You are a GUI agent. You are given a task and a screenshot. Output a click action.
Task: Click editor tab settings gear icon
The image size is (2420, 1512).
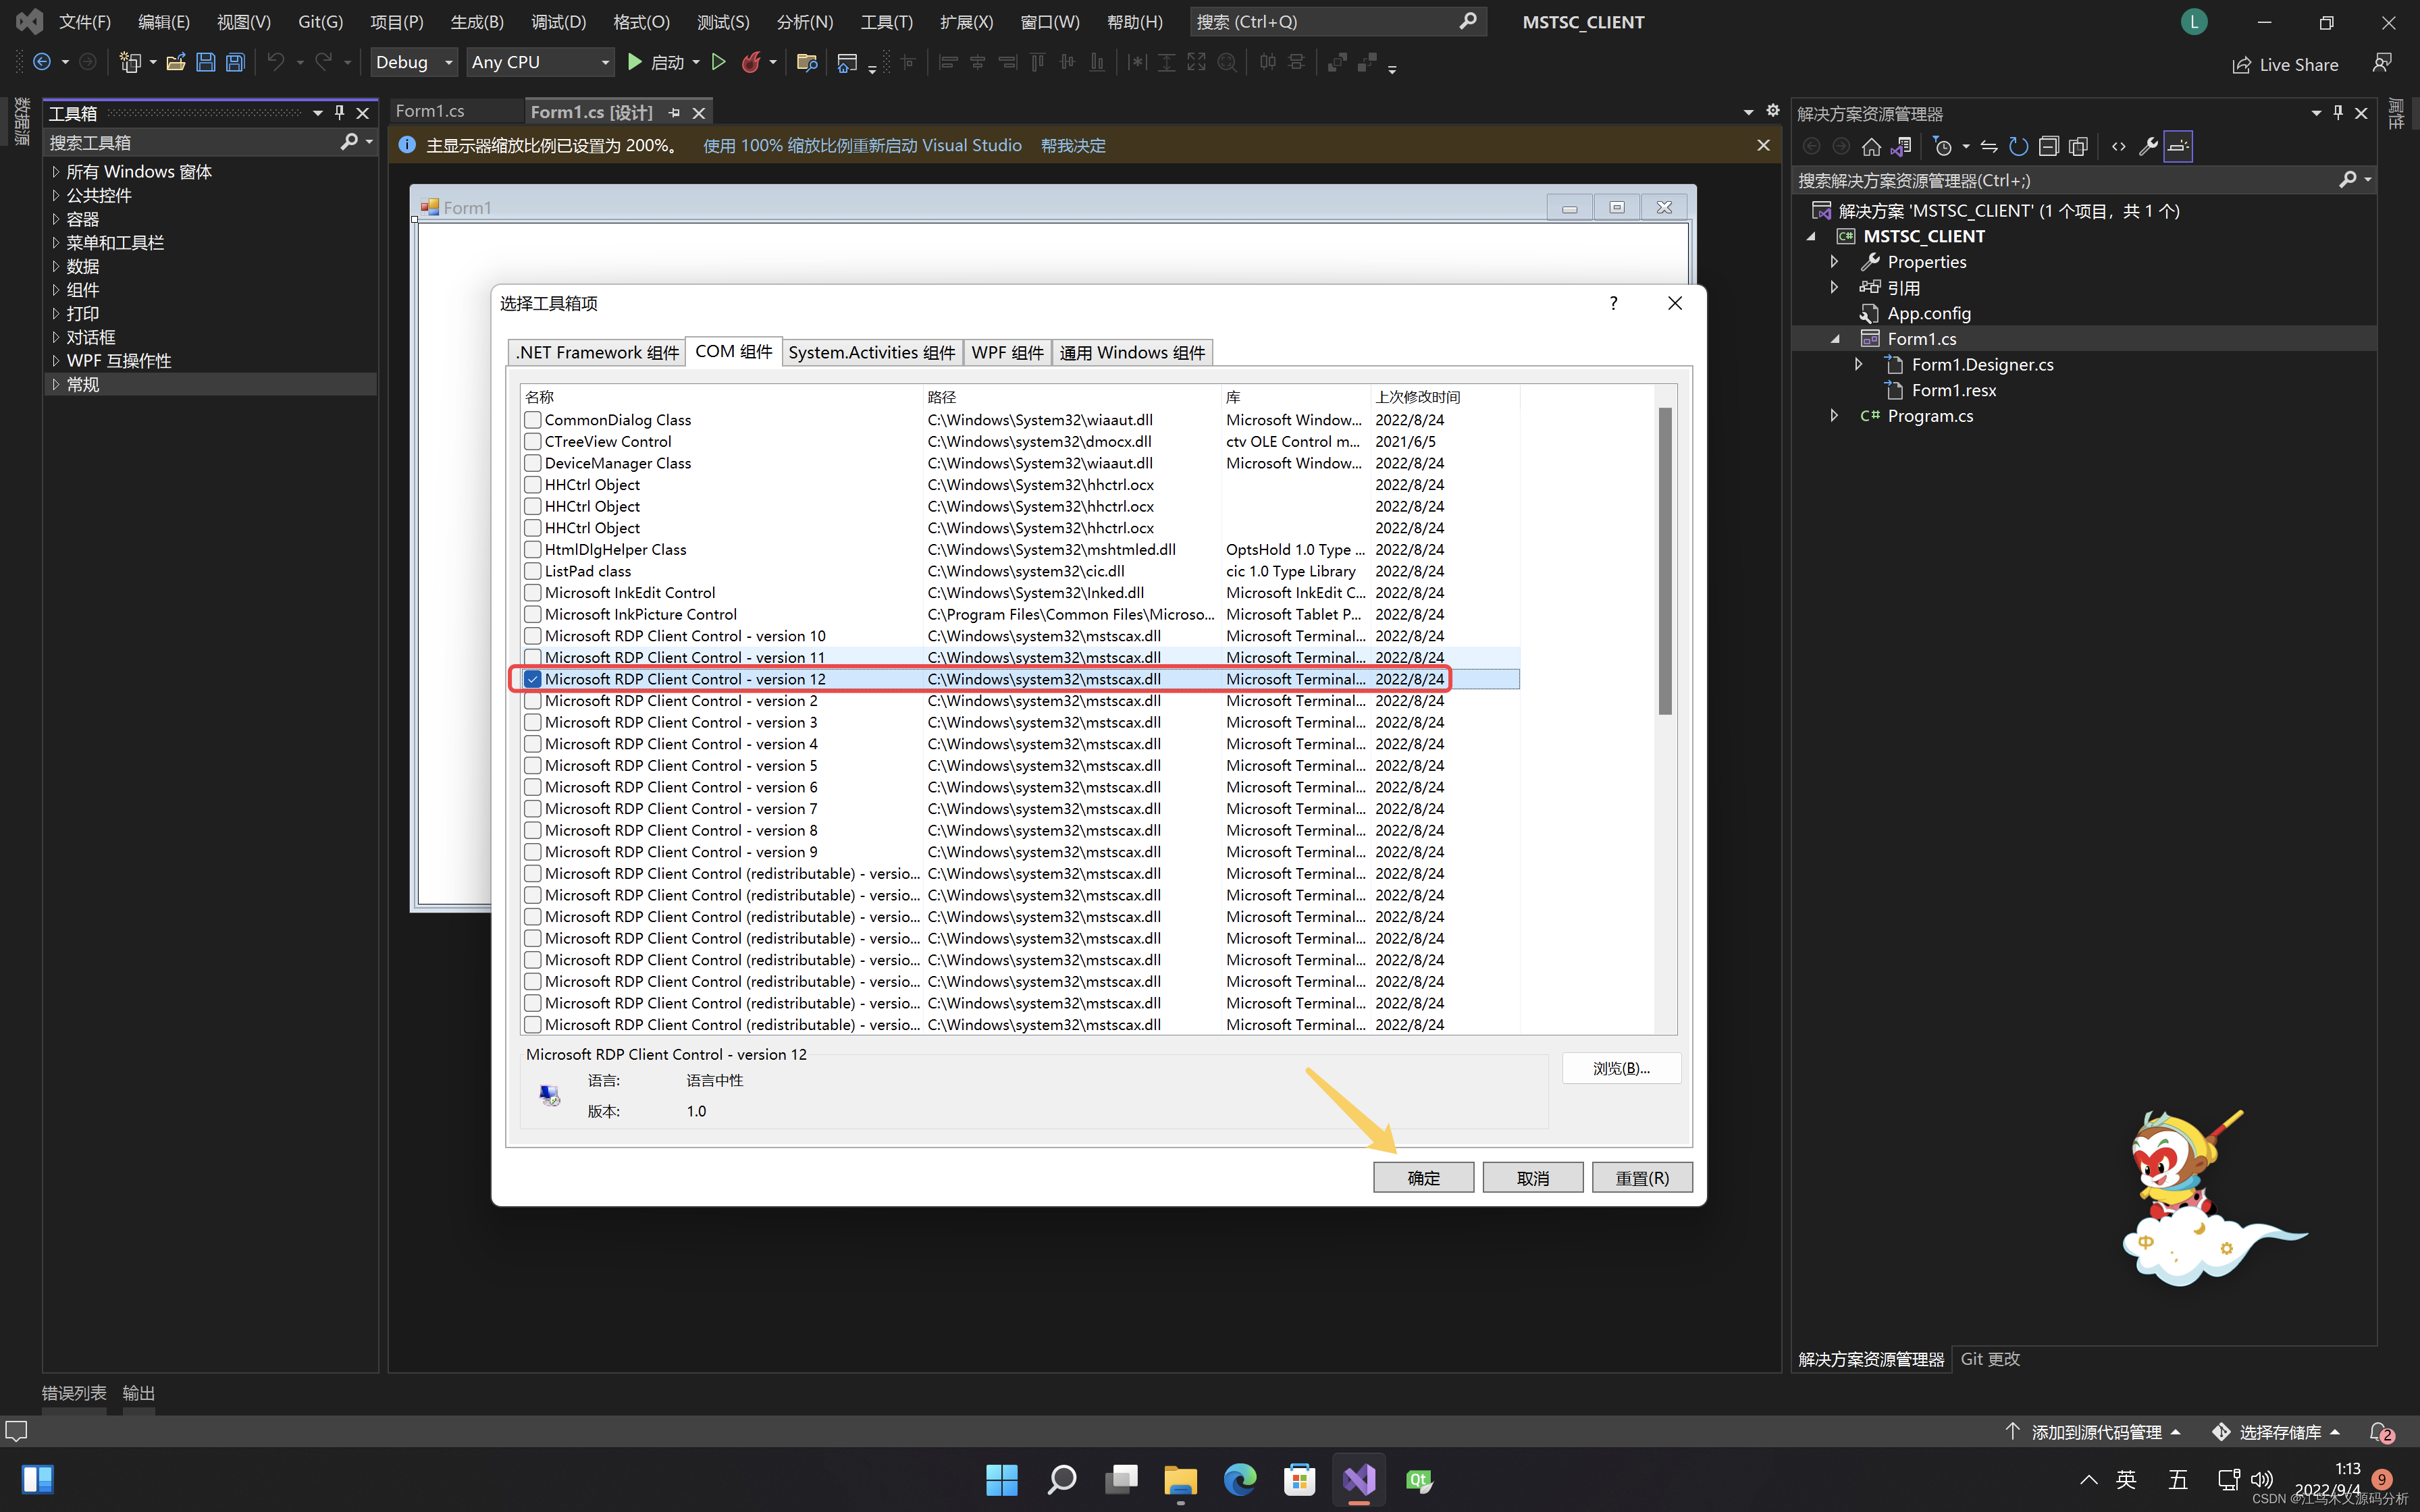[1772, 111]
